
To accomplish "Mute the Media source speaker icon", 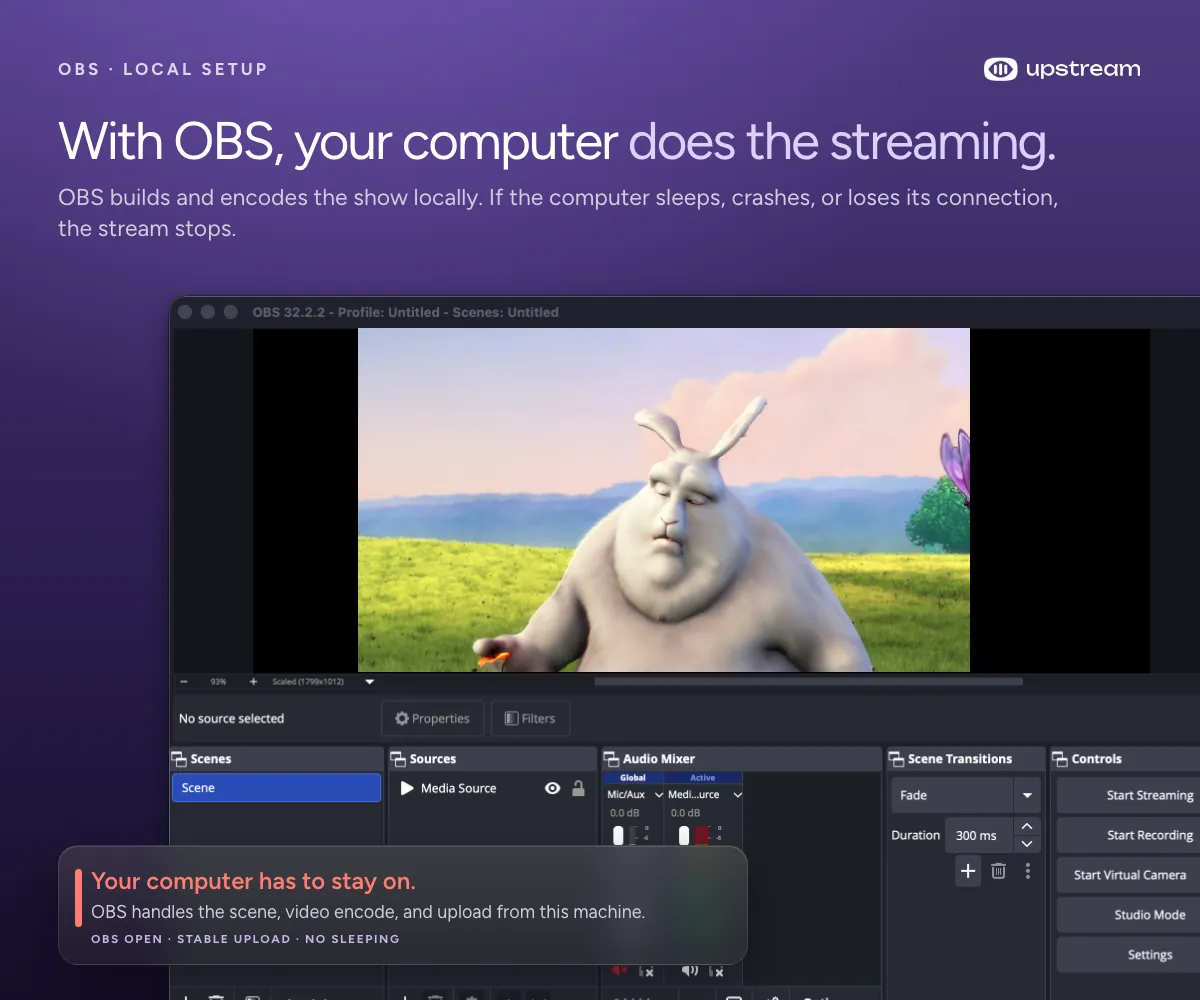I will coord(689,970).
